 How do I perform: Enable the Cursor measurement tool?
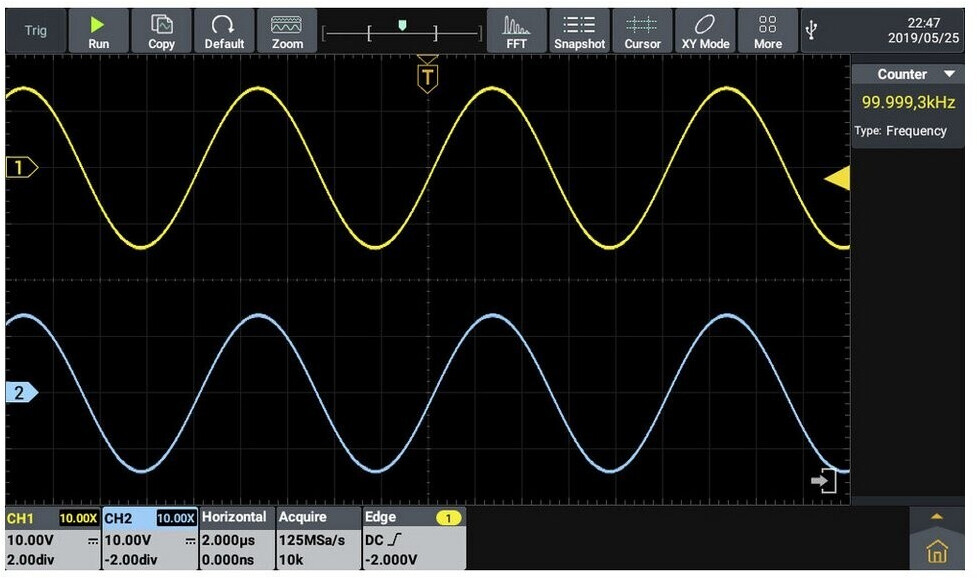click(642, 30)
